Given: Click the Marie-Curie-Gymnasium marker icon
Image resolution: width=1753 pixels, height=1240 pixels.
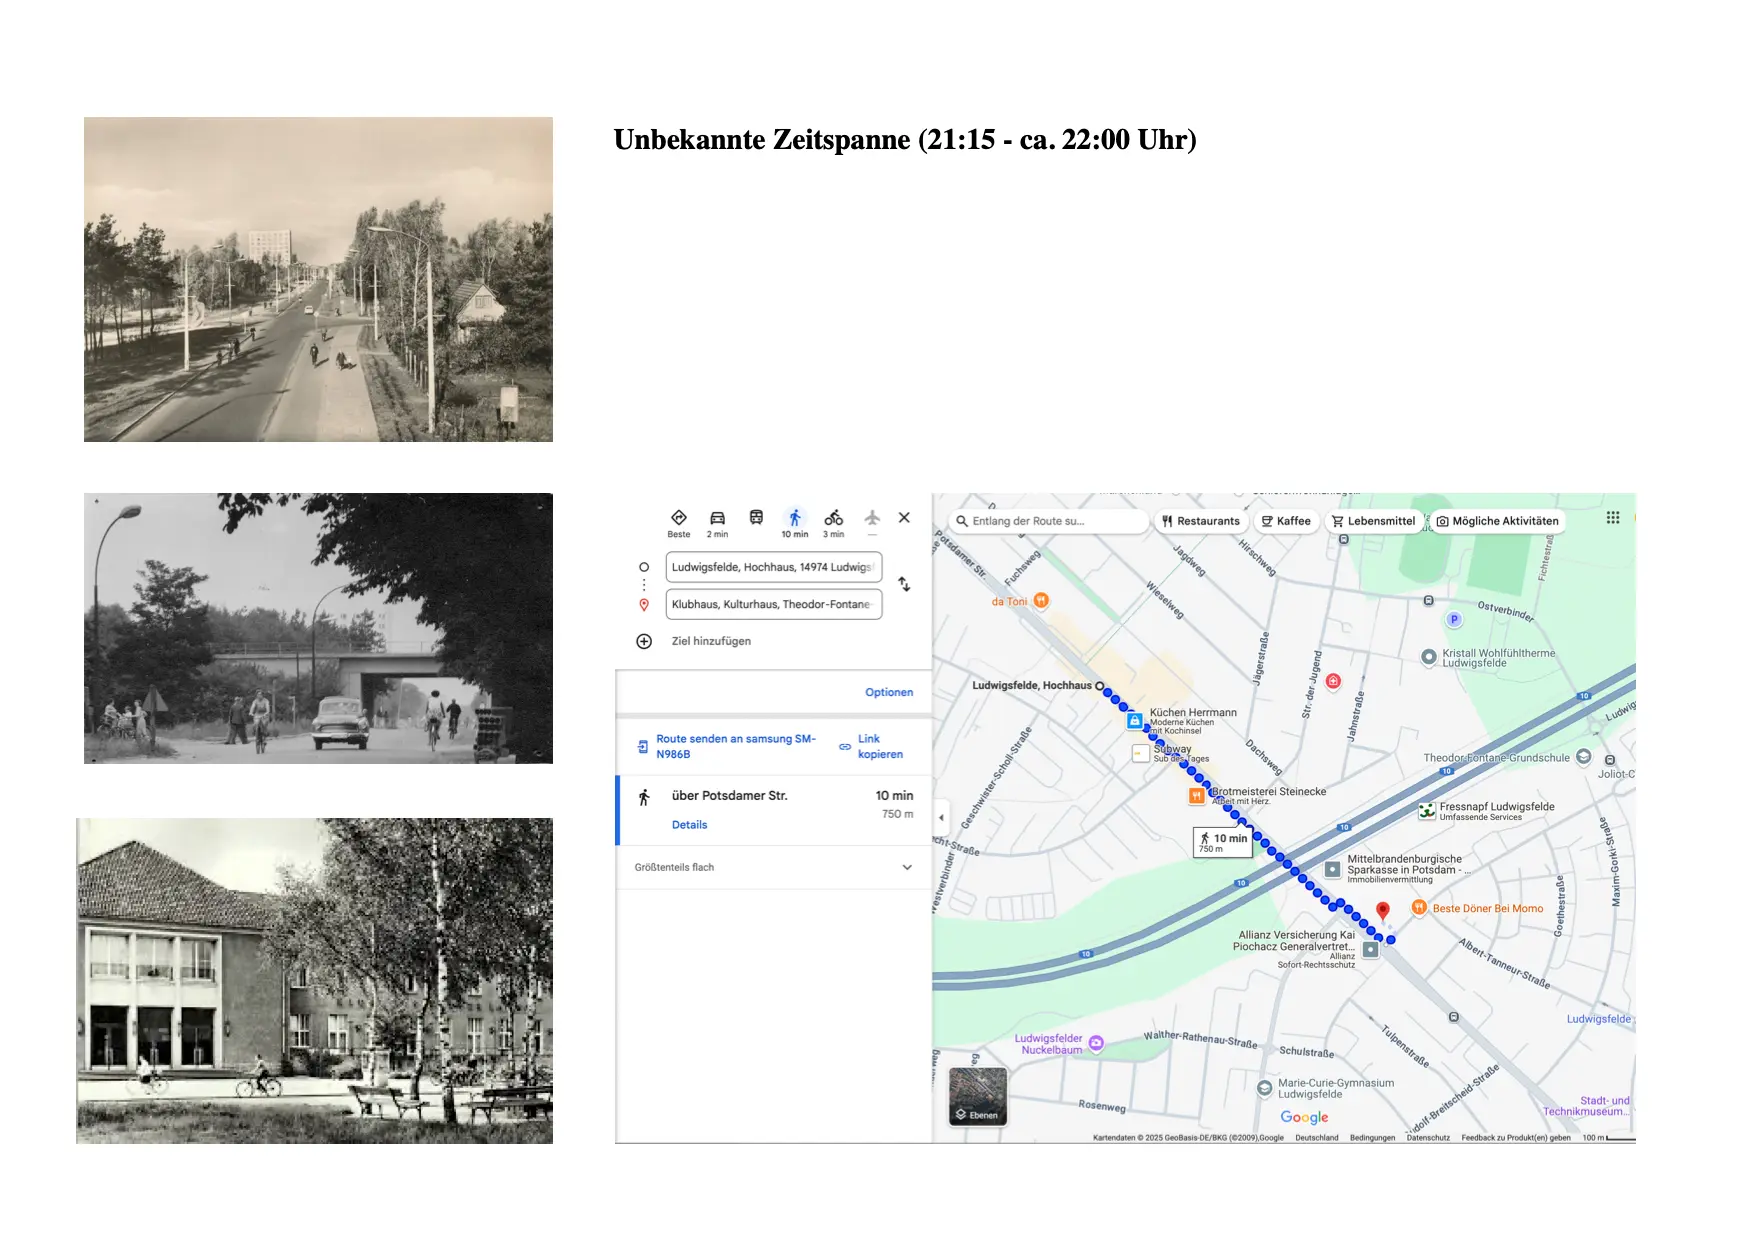Looking at the screenshot, I should pyautogui.click(x=1265, y=1087).
